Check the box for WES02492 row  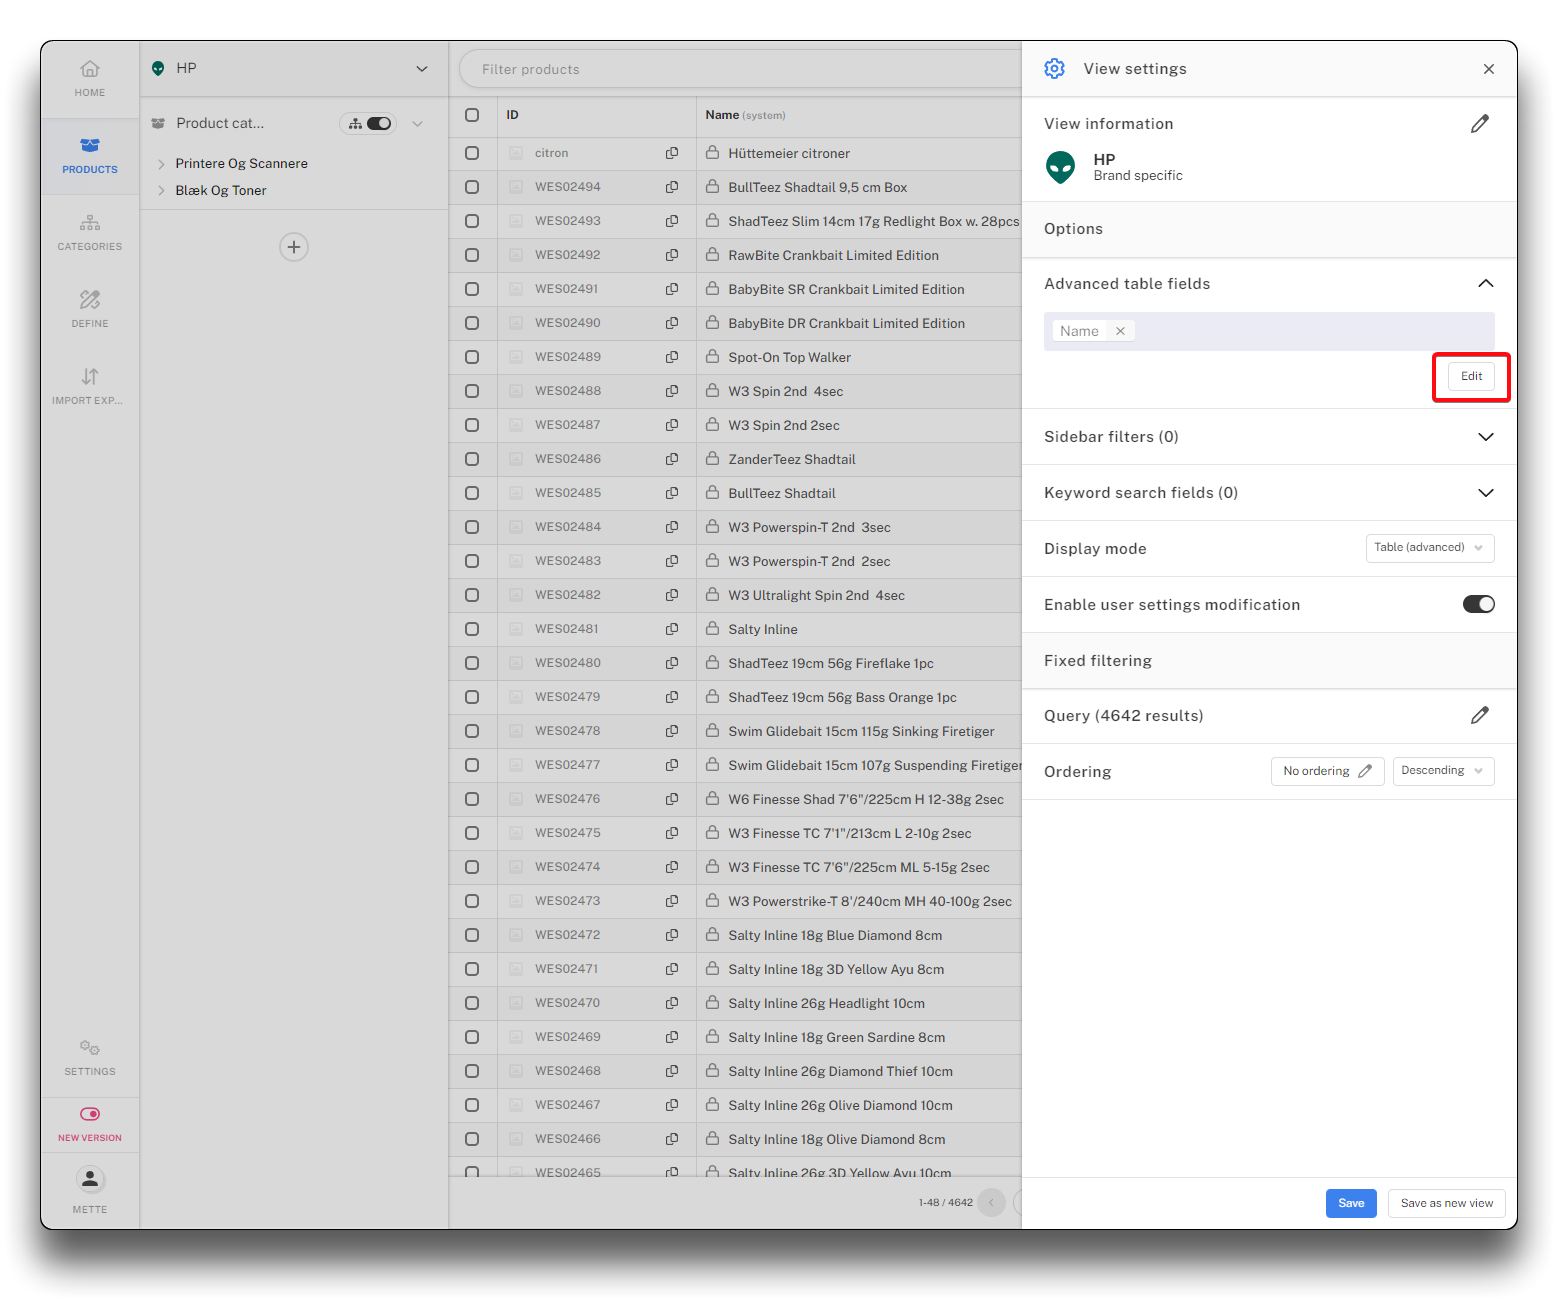(x=472, y=255)
